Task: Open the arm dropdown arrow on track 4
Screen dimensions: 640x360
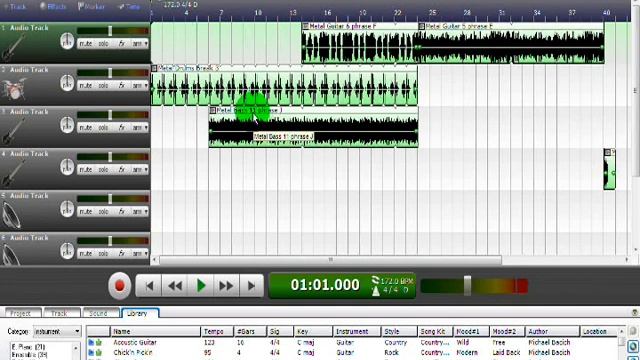Action: (x=146, y=169)
